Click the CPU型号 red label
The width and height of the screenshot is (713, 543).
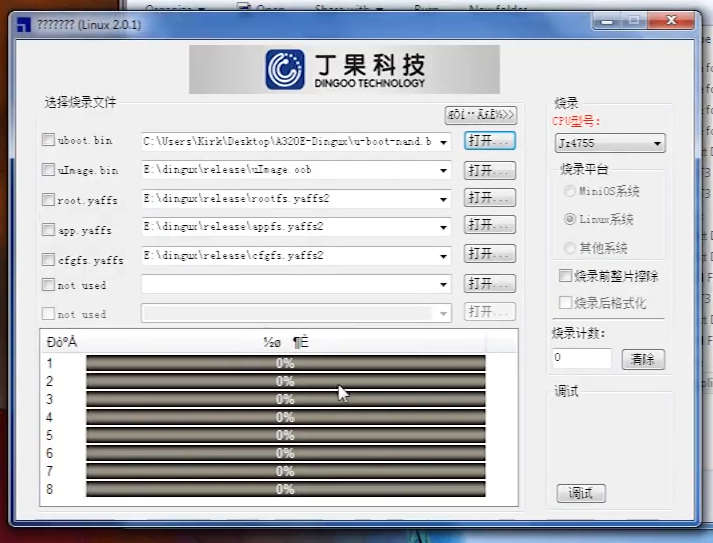coord(576,121)
